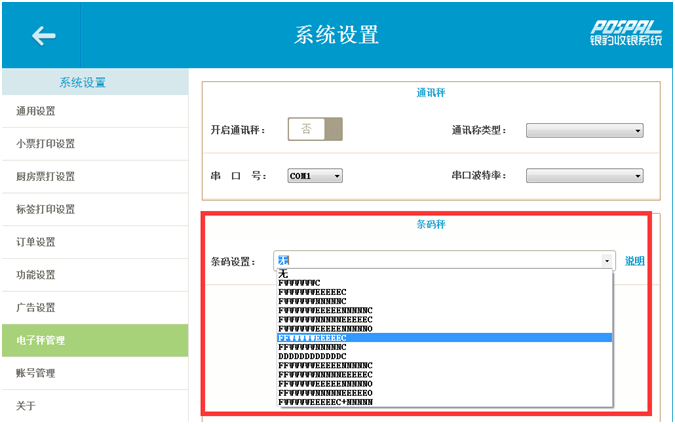675x424 pixels.
Task: Click the 说明 link
Action: [634, 261]
